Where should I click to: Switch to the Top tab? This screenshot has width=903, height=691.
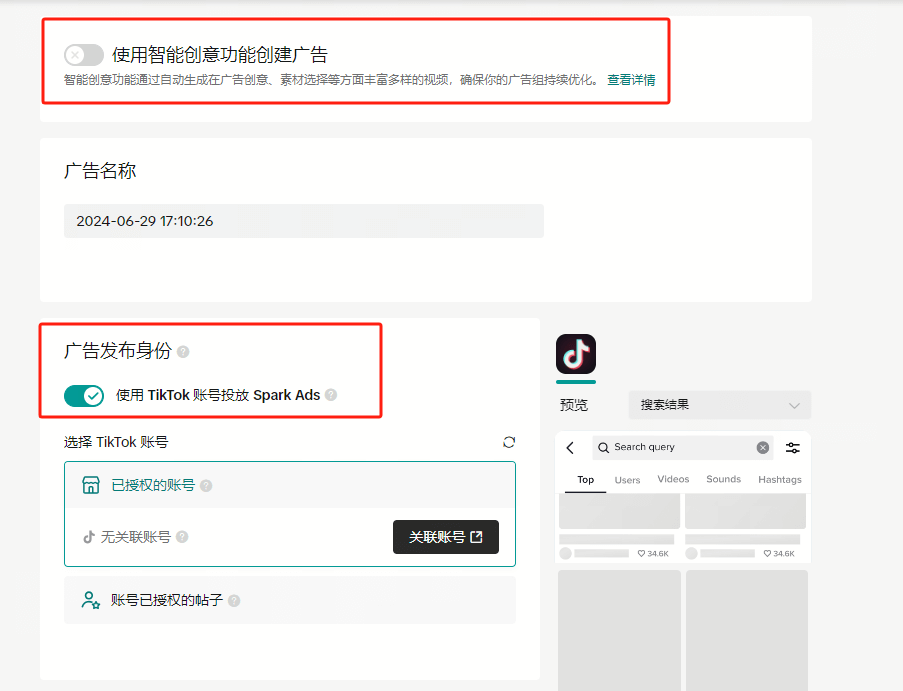586,480
